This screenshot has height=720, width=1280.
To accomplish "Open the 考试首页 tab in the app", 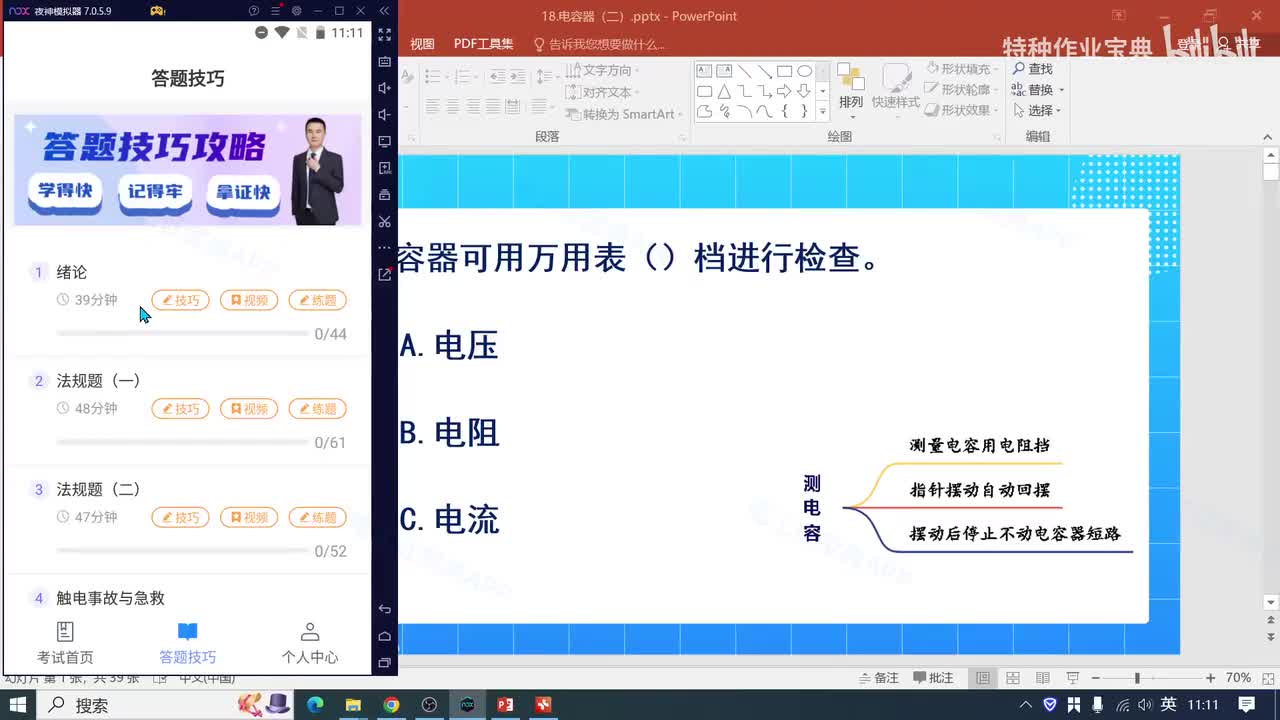I will coord(65,643).
